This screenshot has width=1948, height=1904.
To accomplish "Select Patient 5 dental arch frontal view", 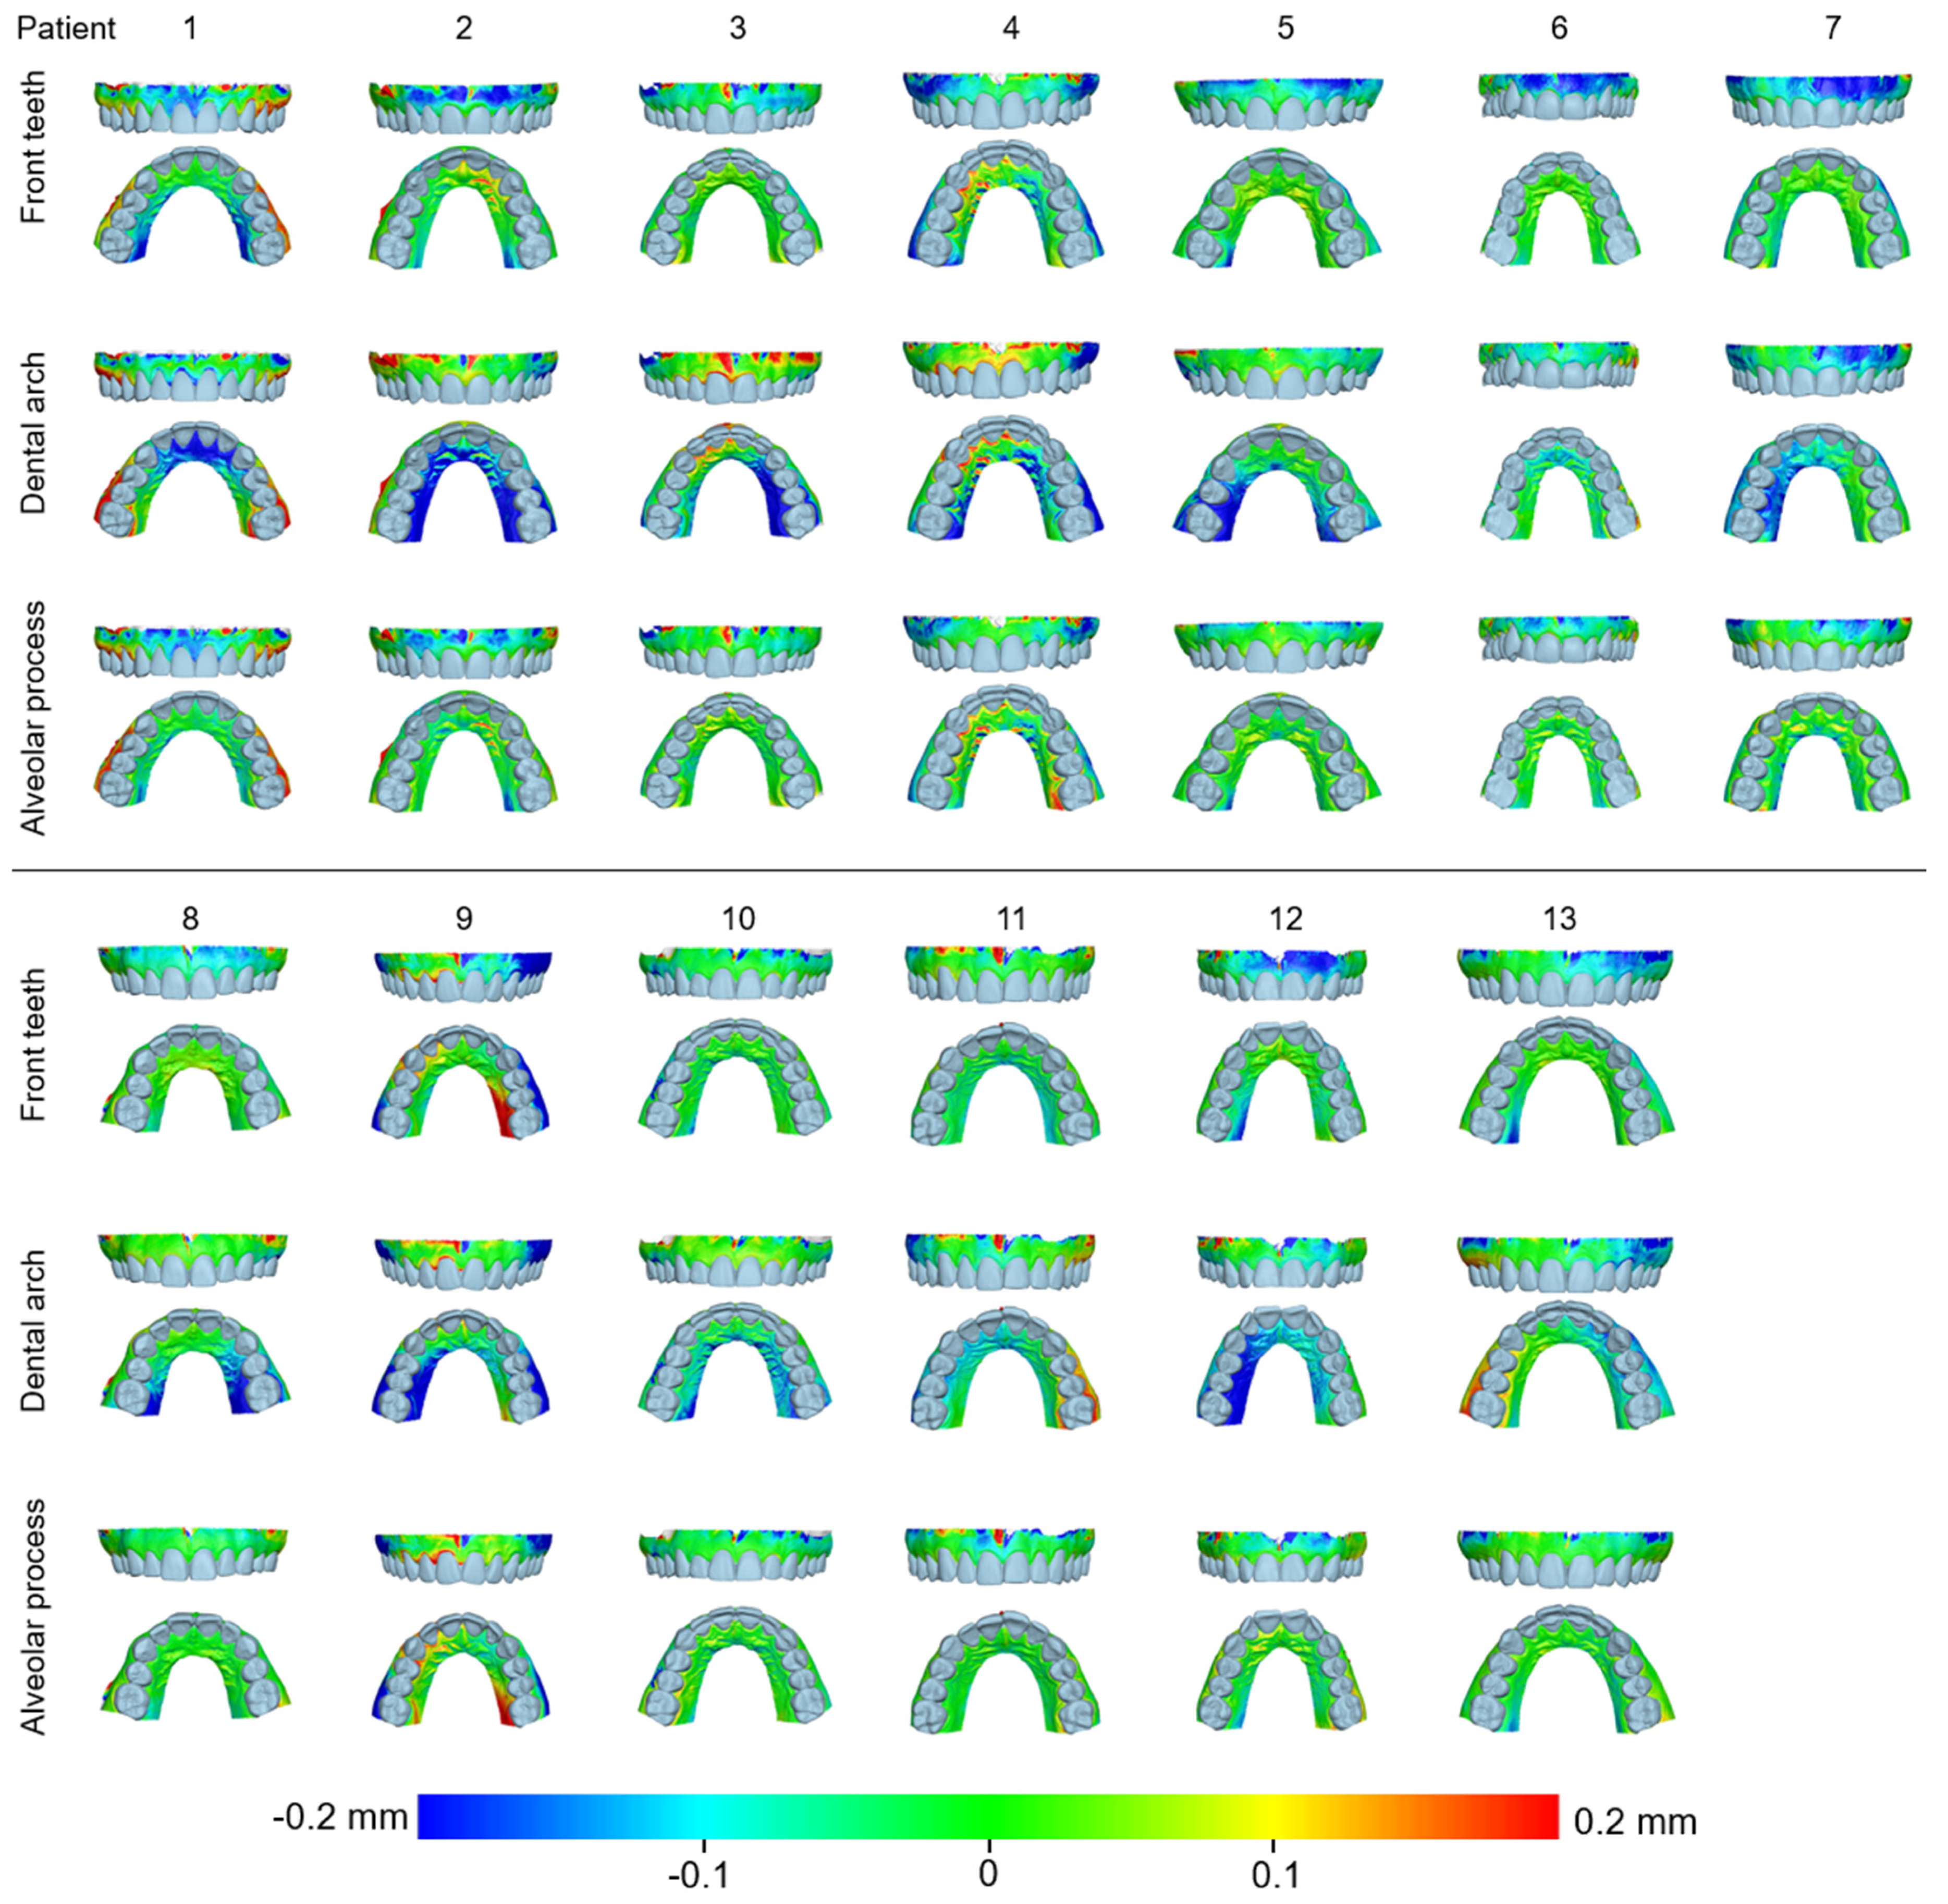I will (1278, 373).
